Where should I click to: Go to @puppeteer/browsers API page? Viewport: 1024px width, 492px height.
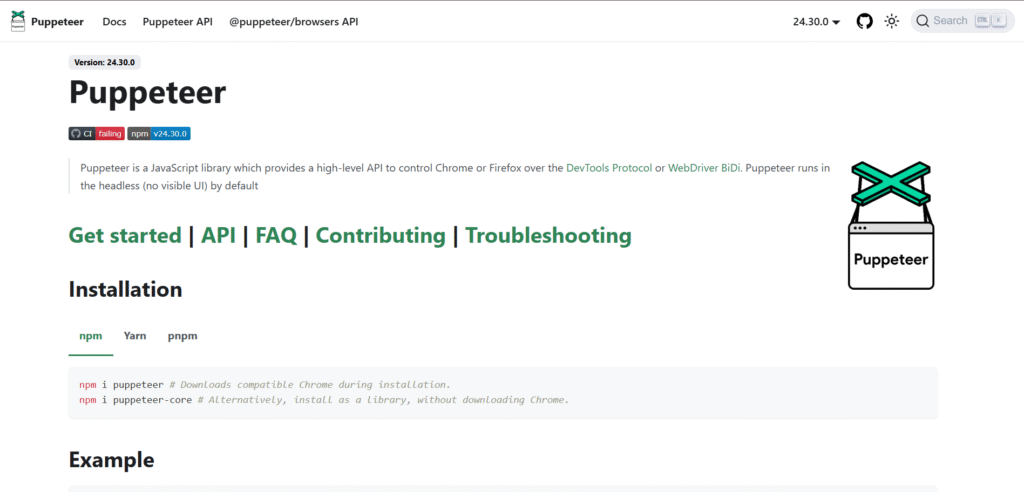[293, 21]
